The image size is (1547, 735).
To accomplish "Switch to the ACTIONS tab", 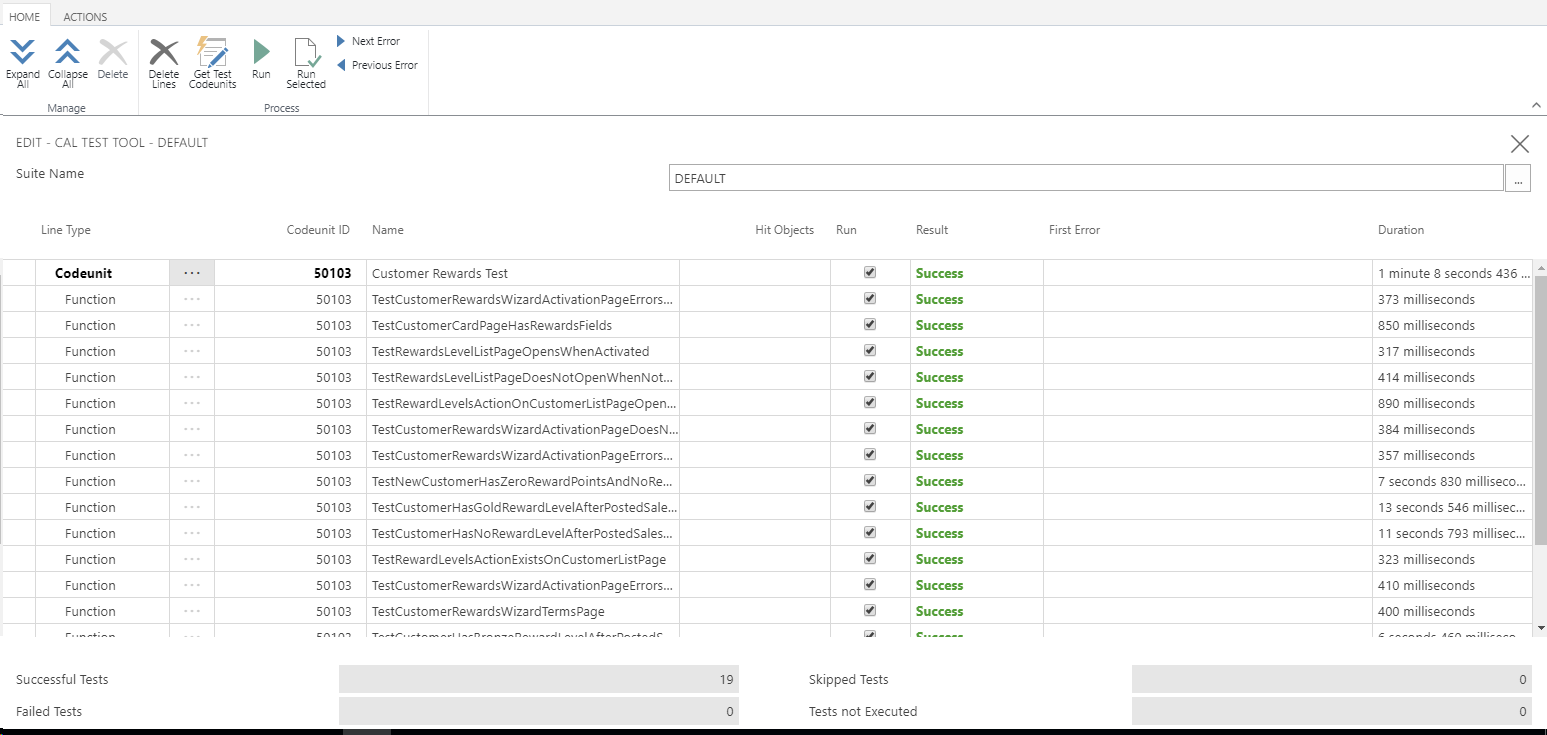I will point(85,17).
